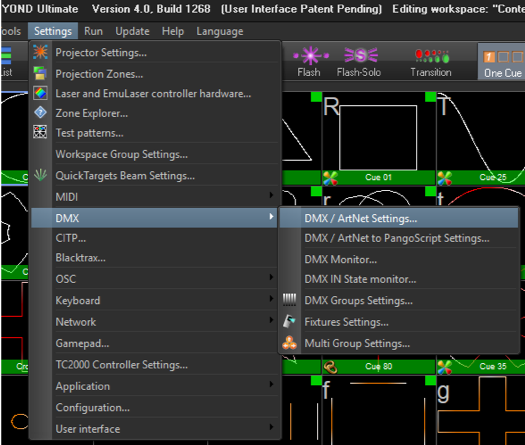Open DMX IN State monitor
This screenshot has width=525, height=445.
[399, 279]
